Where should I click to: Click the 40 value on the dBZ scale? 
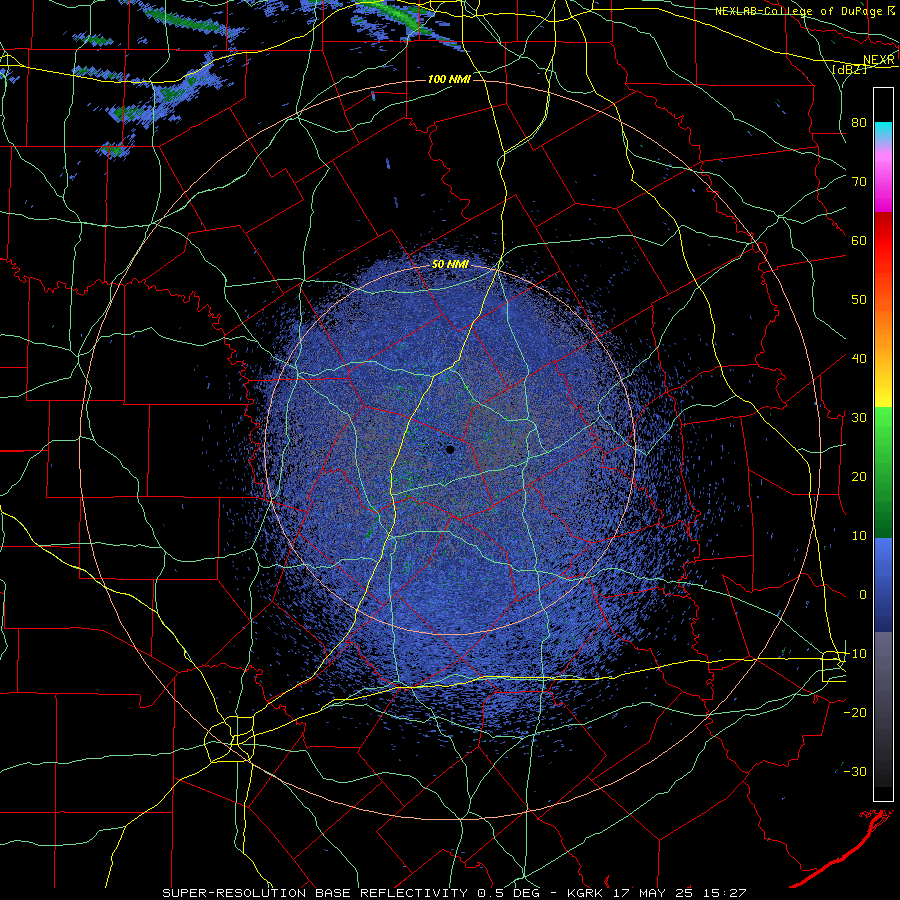pyautogui.click(x=859, y=359)
